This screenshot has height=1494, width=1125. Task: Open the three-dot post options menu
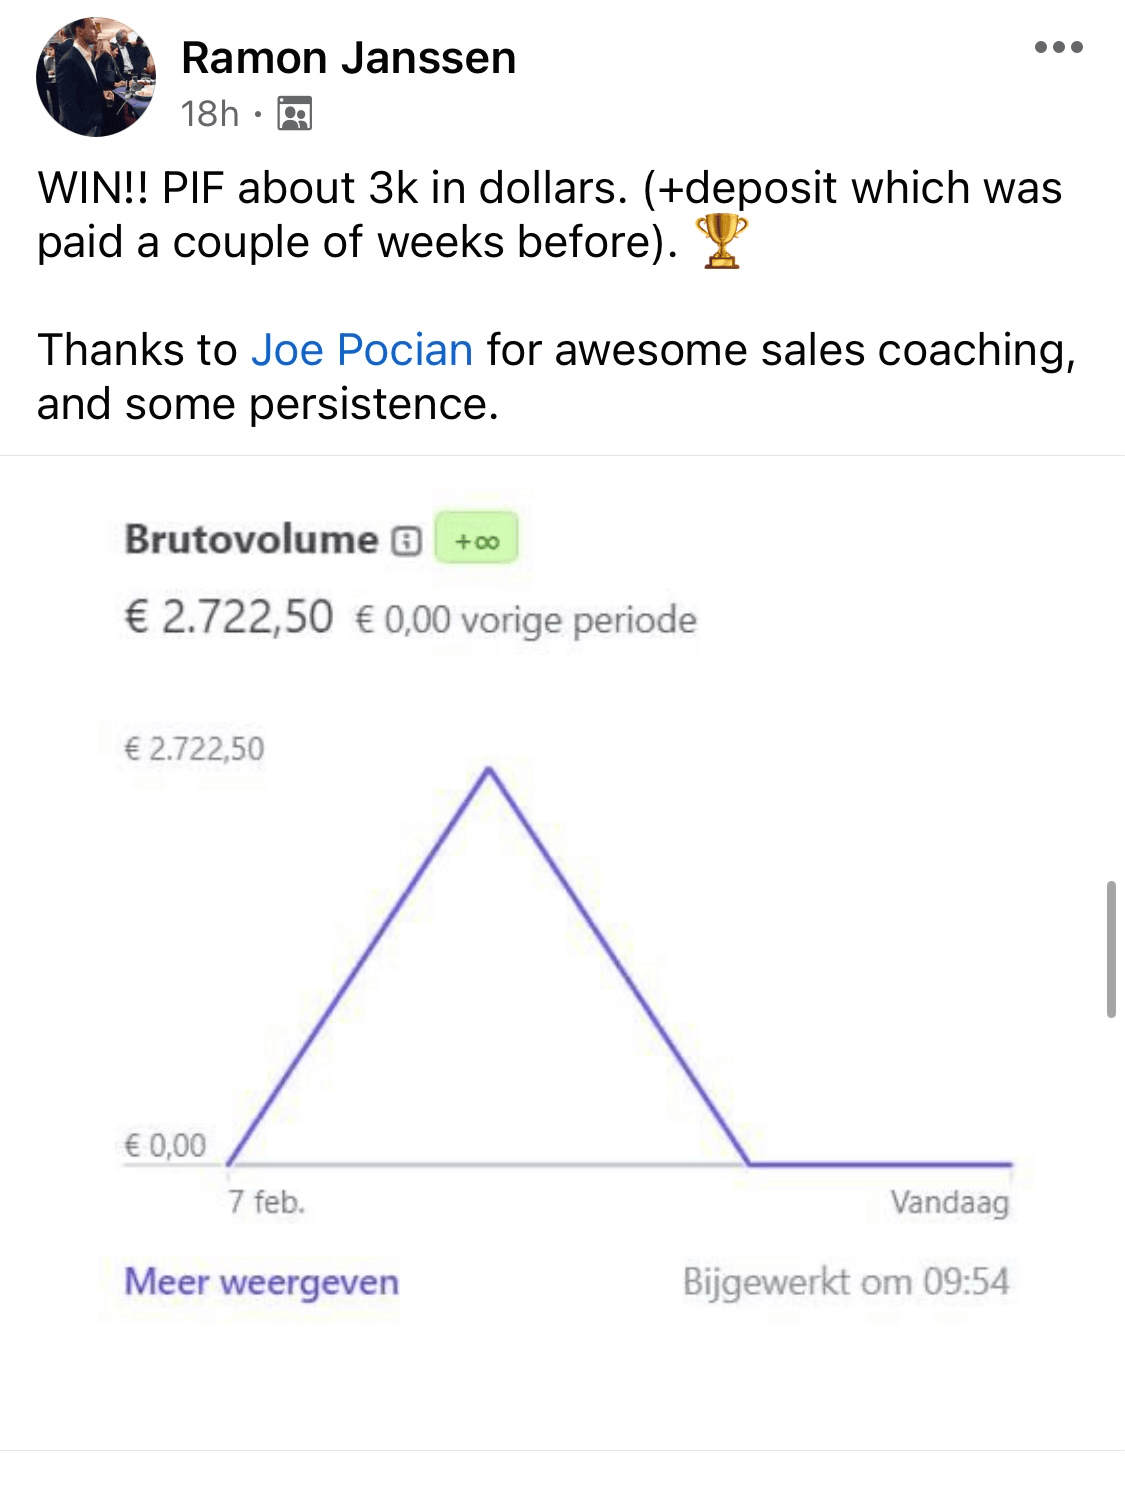(1059, 47)
